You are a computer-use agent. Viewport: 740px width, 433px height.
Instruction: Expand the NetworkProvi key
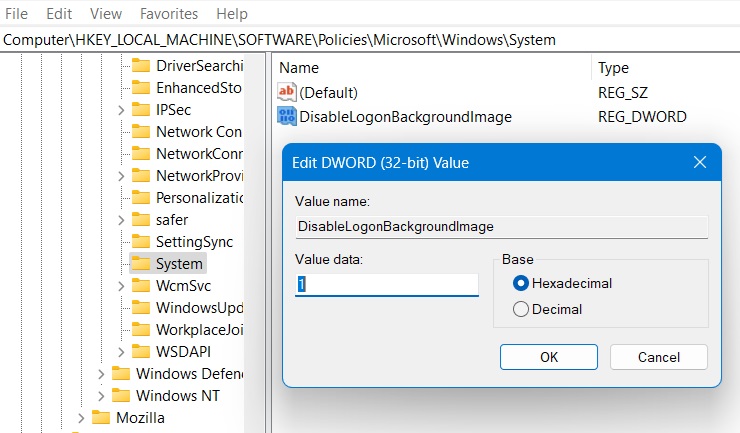pos(121,176)
